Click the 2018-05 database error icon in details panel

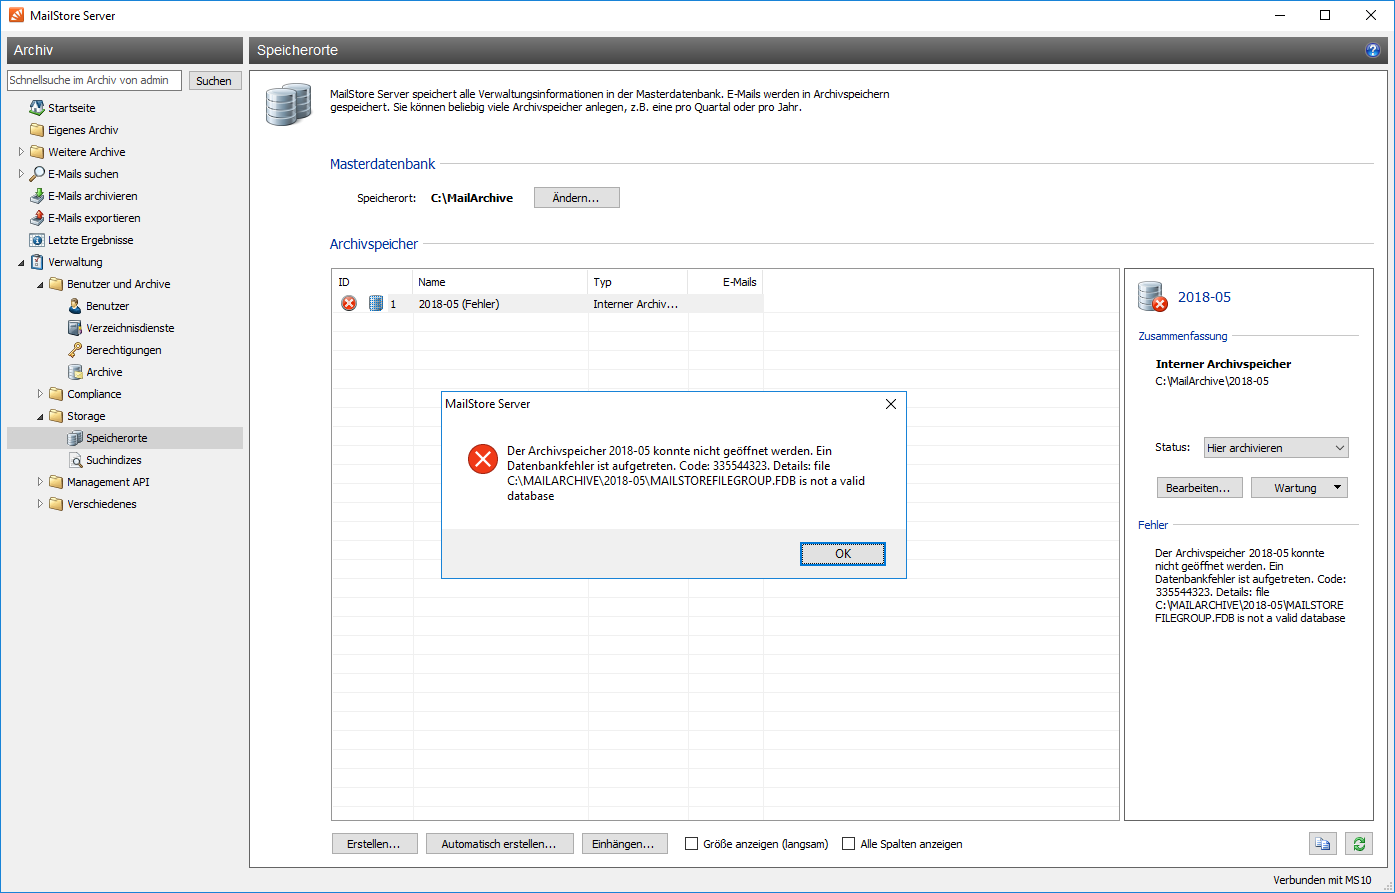tap(1153, 297)
